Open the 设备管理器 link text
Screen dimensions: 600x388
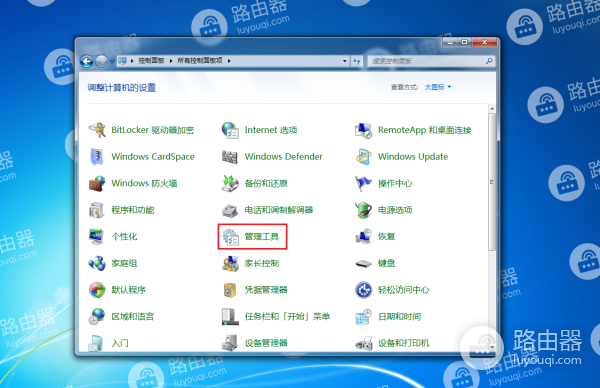(266, 343)
